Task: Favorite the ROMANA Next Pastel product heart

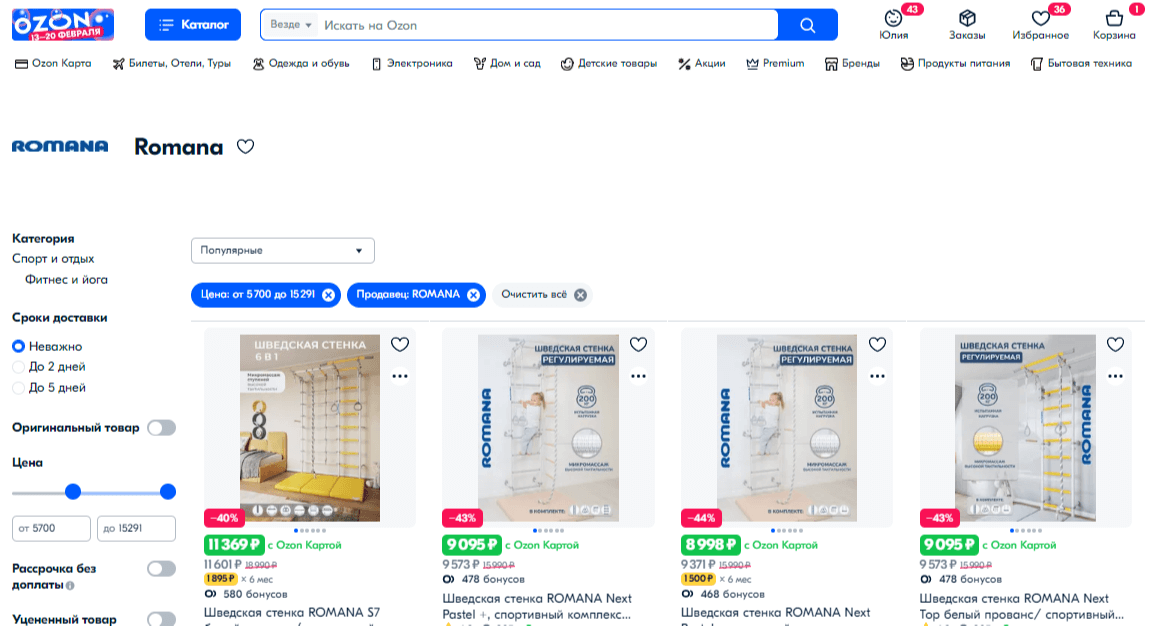Action: click(x=638, y=344)
